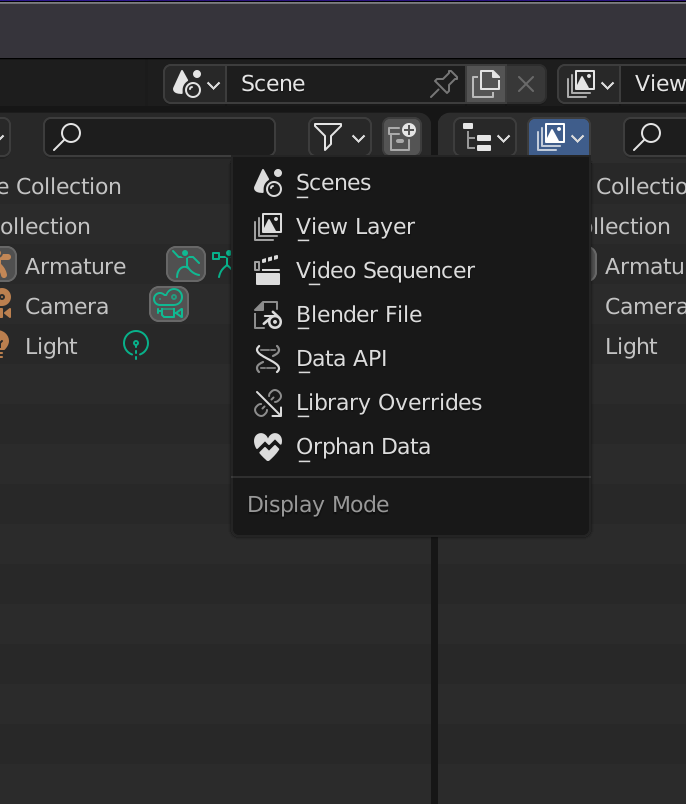The height and width of the screenshot is (804, 686).
Task: Select Armature in right outliner
Action: pyautogui.click(x=645, y=267)
